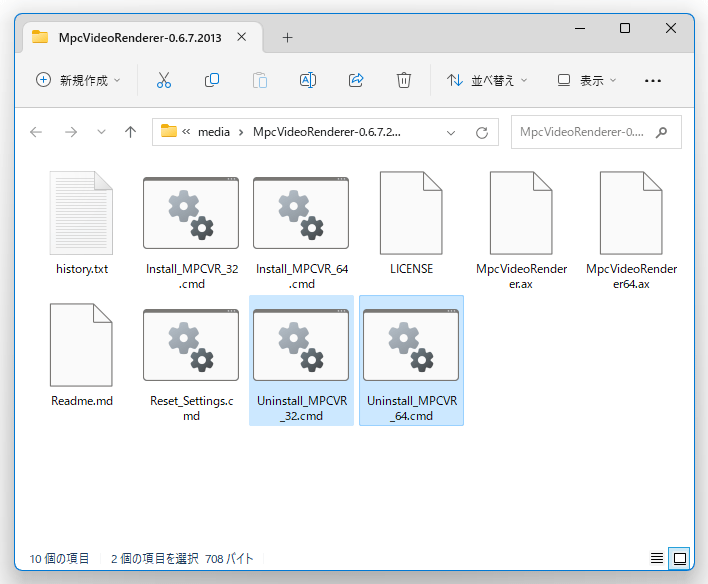Click the Share icon in toolbar
Image resolution: width=708 pixels, height=584 pixels.
356,80
